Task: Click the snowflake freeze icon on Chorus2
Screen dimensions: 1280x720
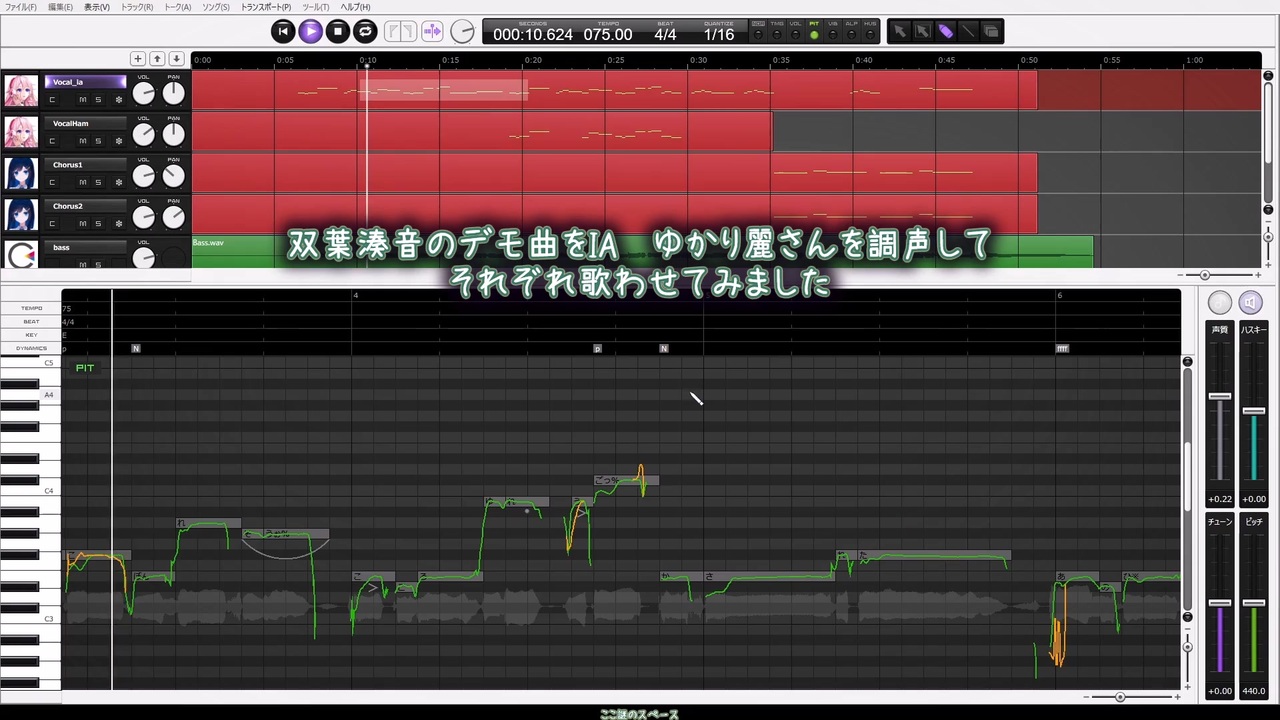Action: pos(118,223)
